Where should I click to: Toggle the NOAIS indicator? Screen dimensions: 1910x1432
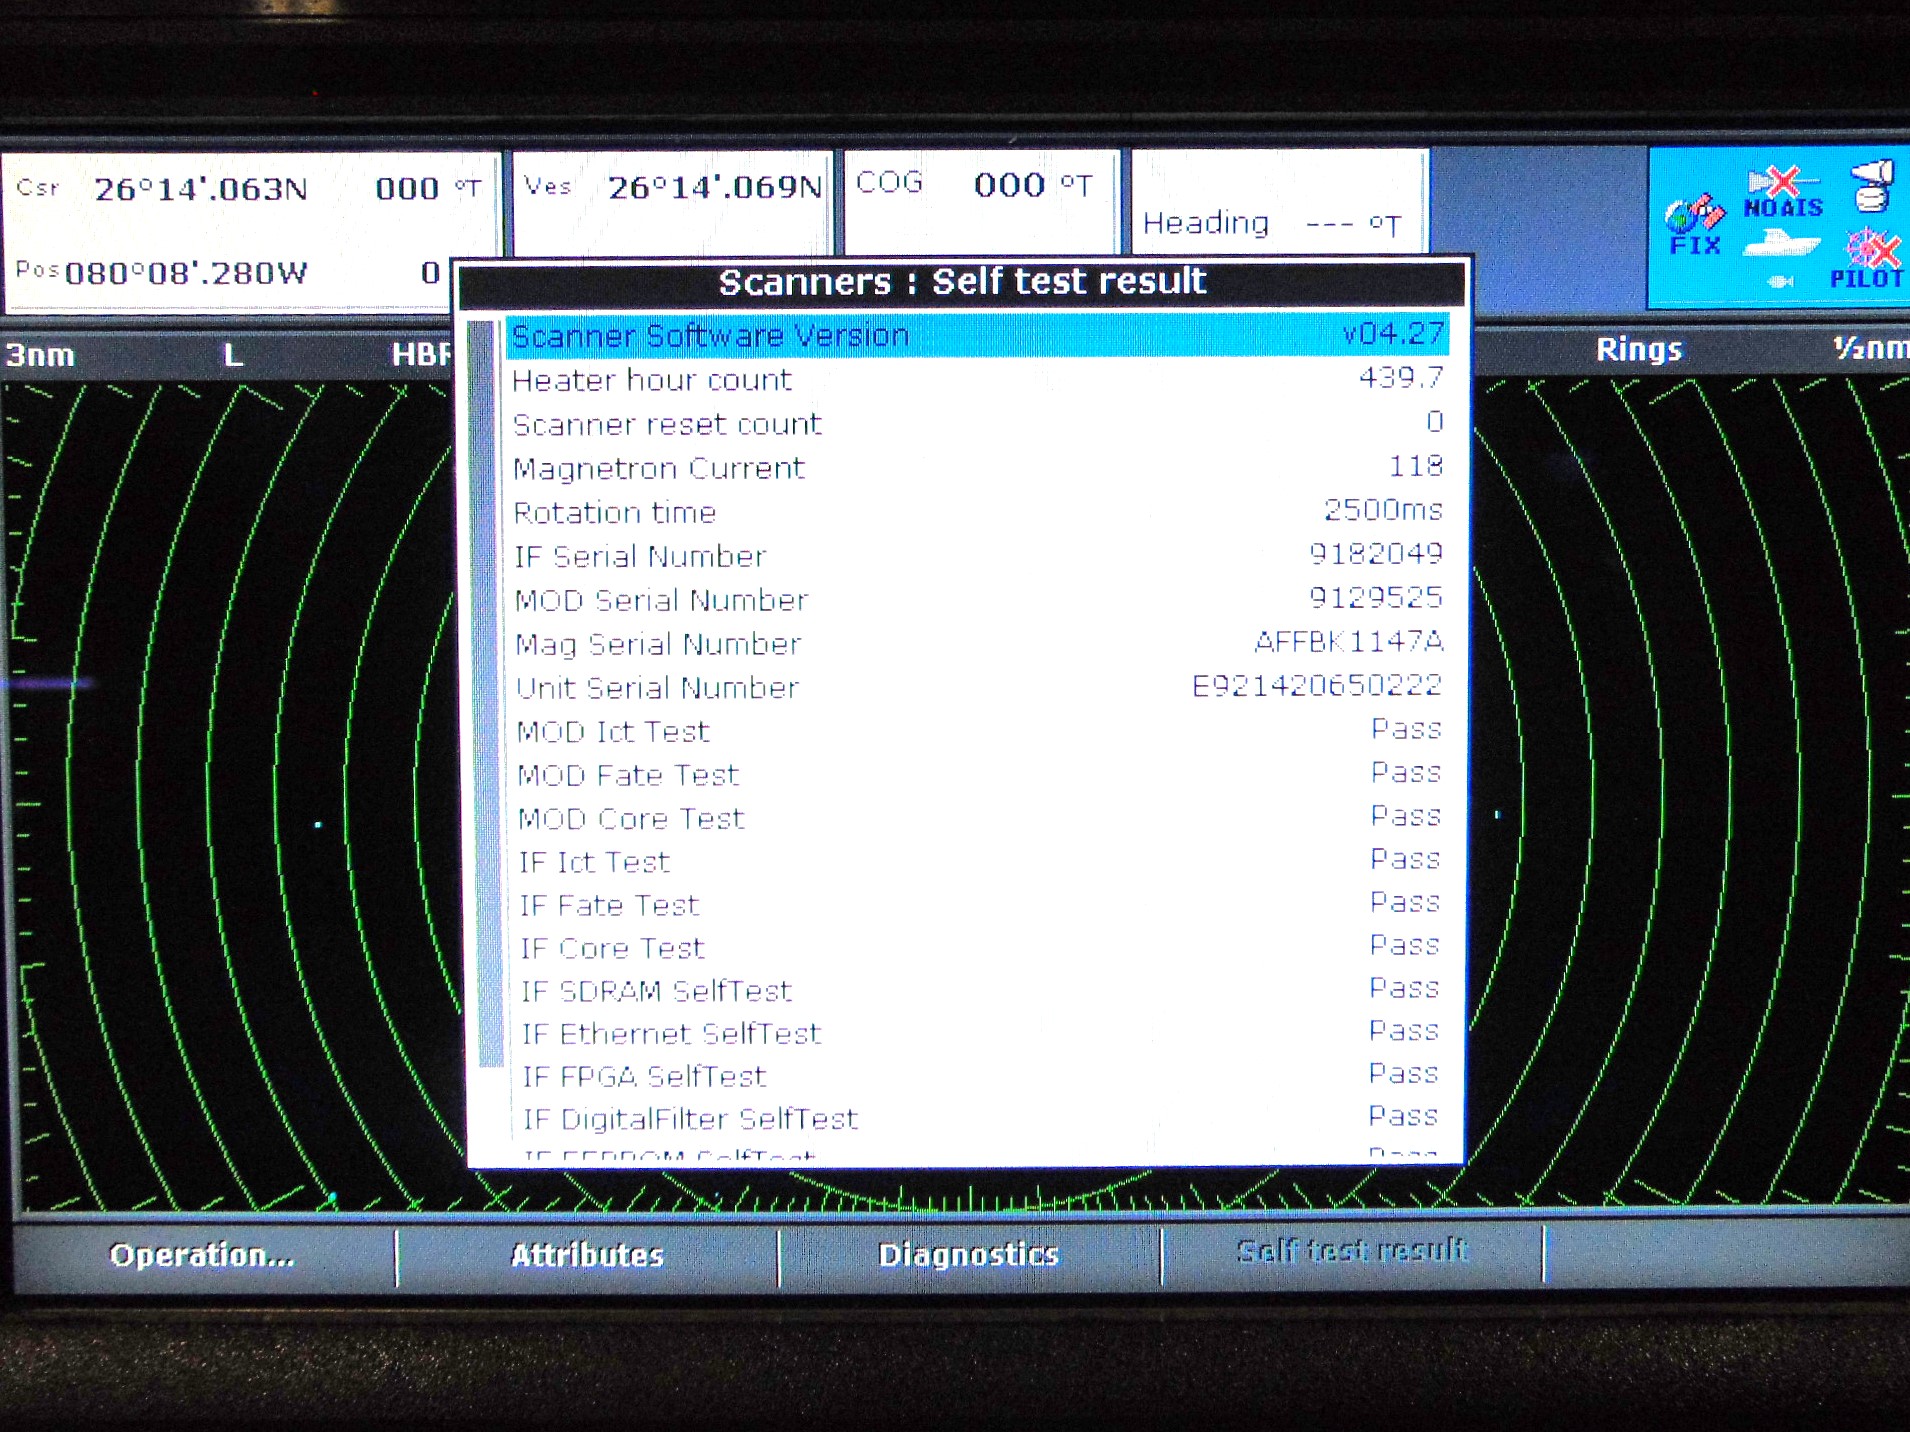tap(1783, 191)
